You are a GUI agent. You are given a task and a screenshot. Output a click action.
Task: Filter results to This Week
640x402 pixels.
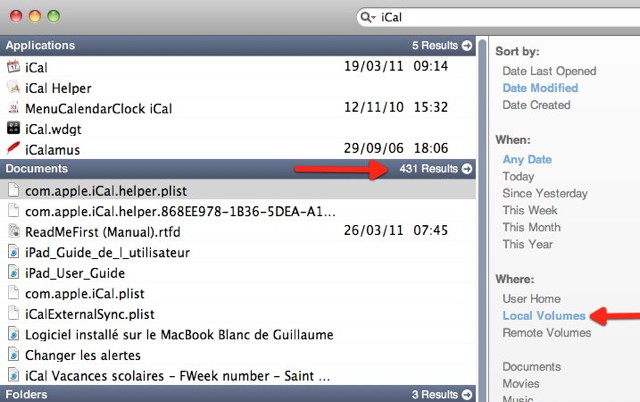click(529, 210)
